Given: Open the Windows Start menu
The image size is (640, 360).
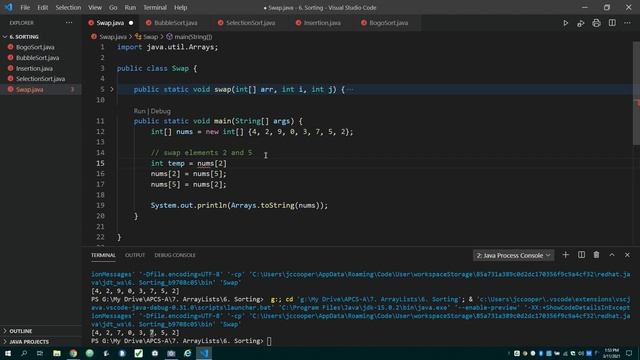Looking at the screenshot, I should (8, 353).
